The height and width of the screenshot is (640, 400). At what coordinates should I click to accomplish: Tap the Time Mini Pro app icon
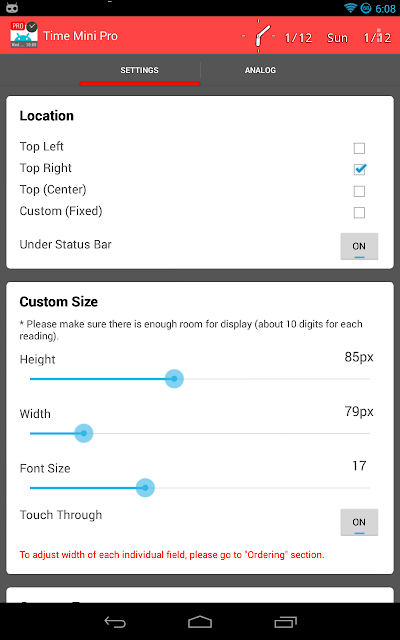tap(24, 35)
